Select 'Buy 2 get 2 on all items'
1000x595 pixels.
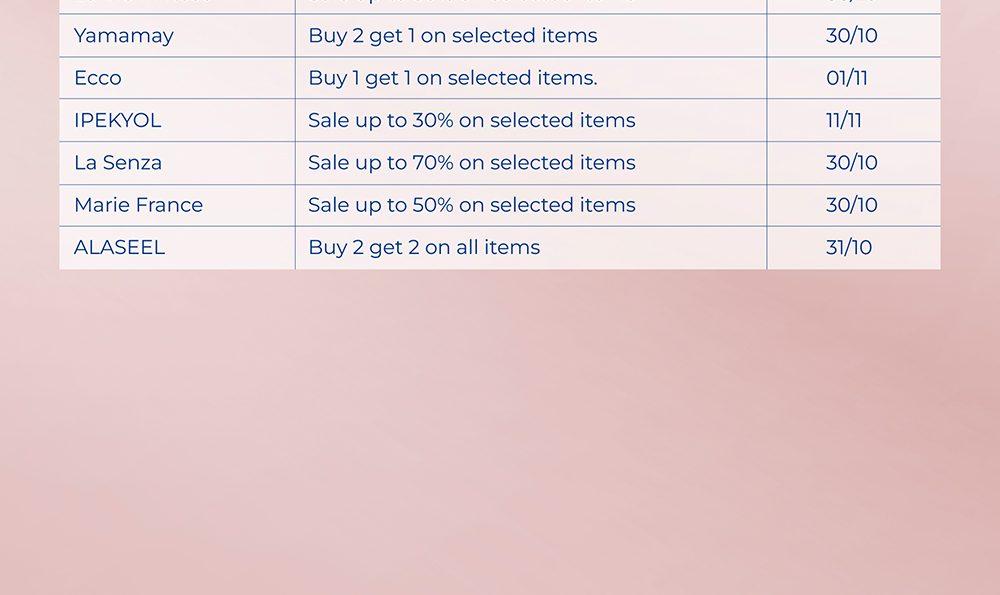tap(424, 248)
